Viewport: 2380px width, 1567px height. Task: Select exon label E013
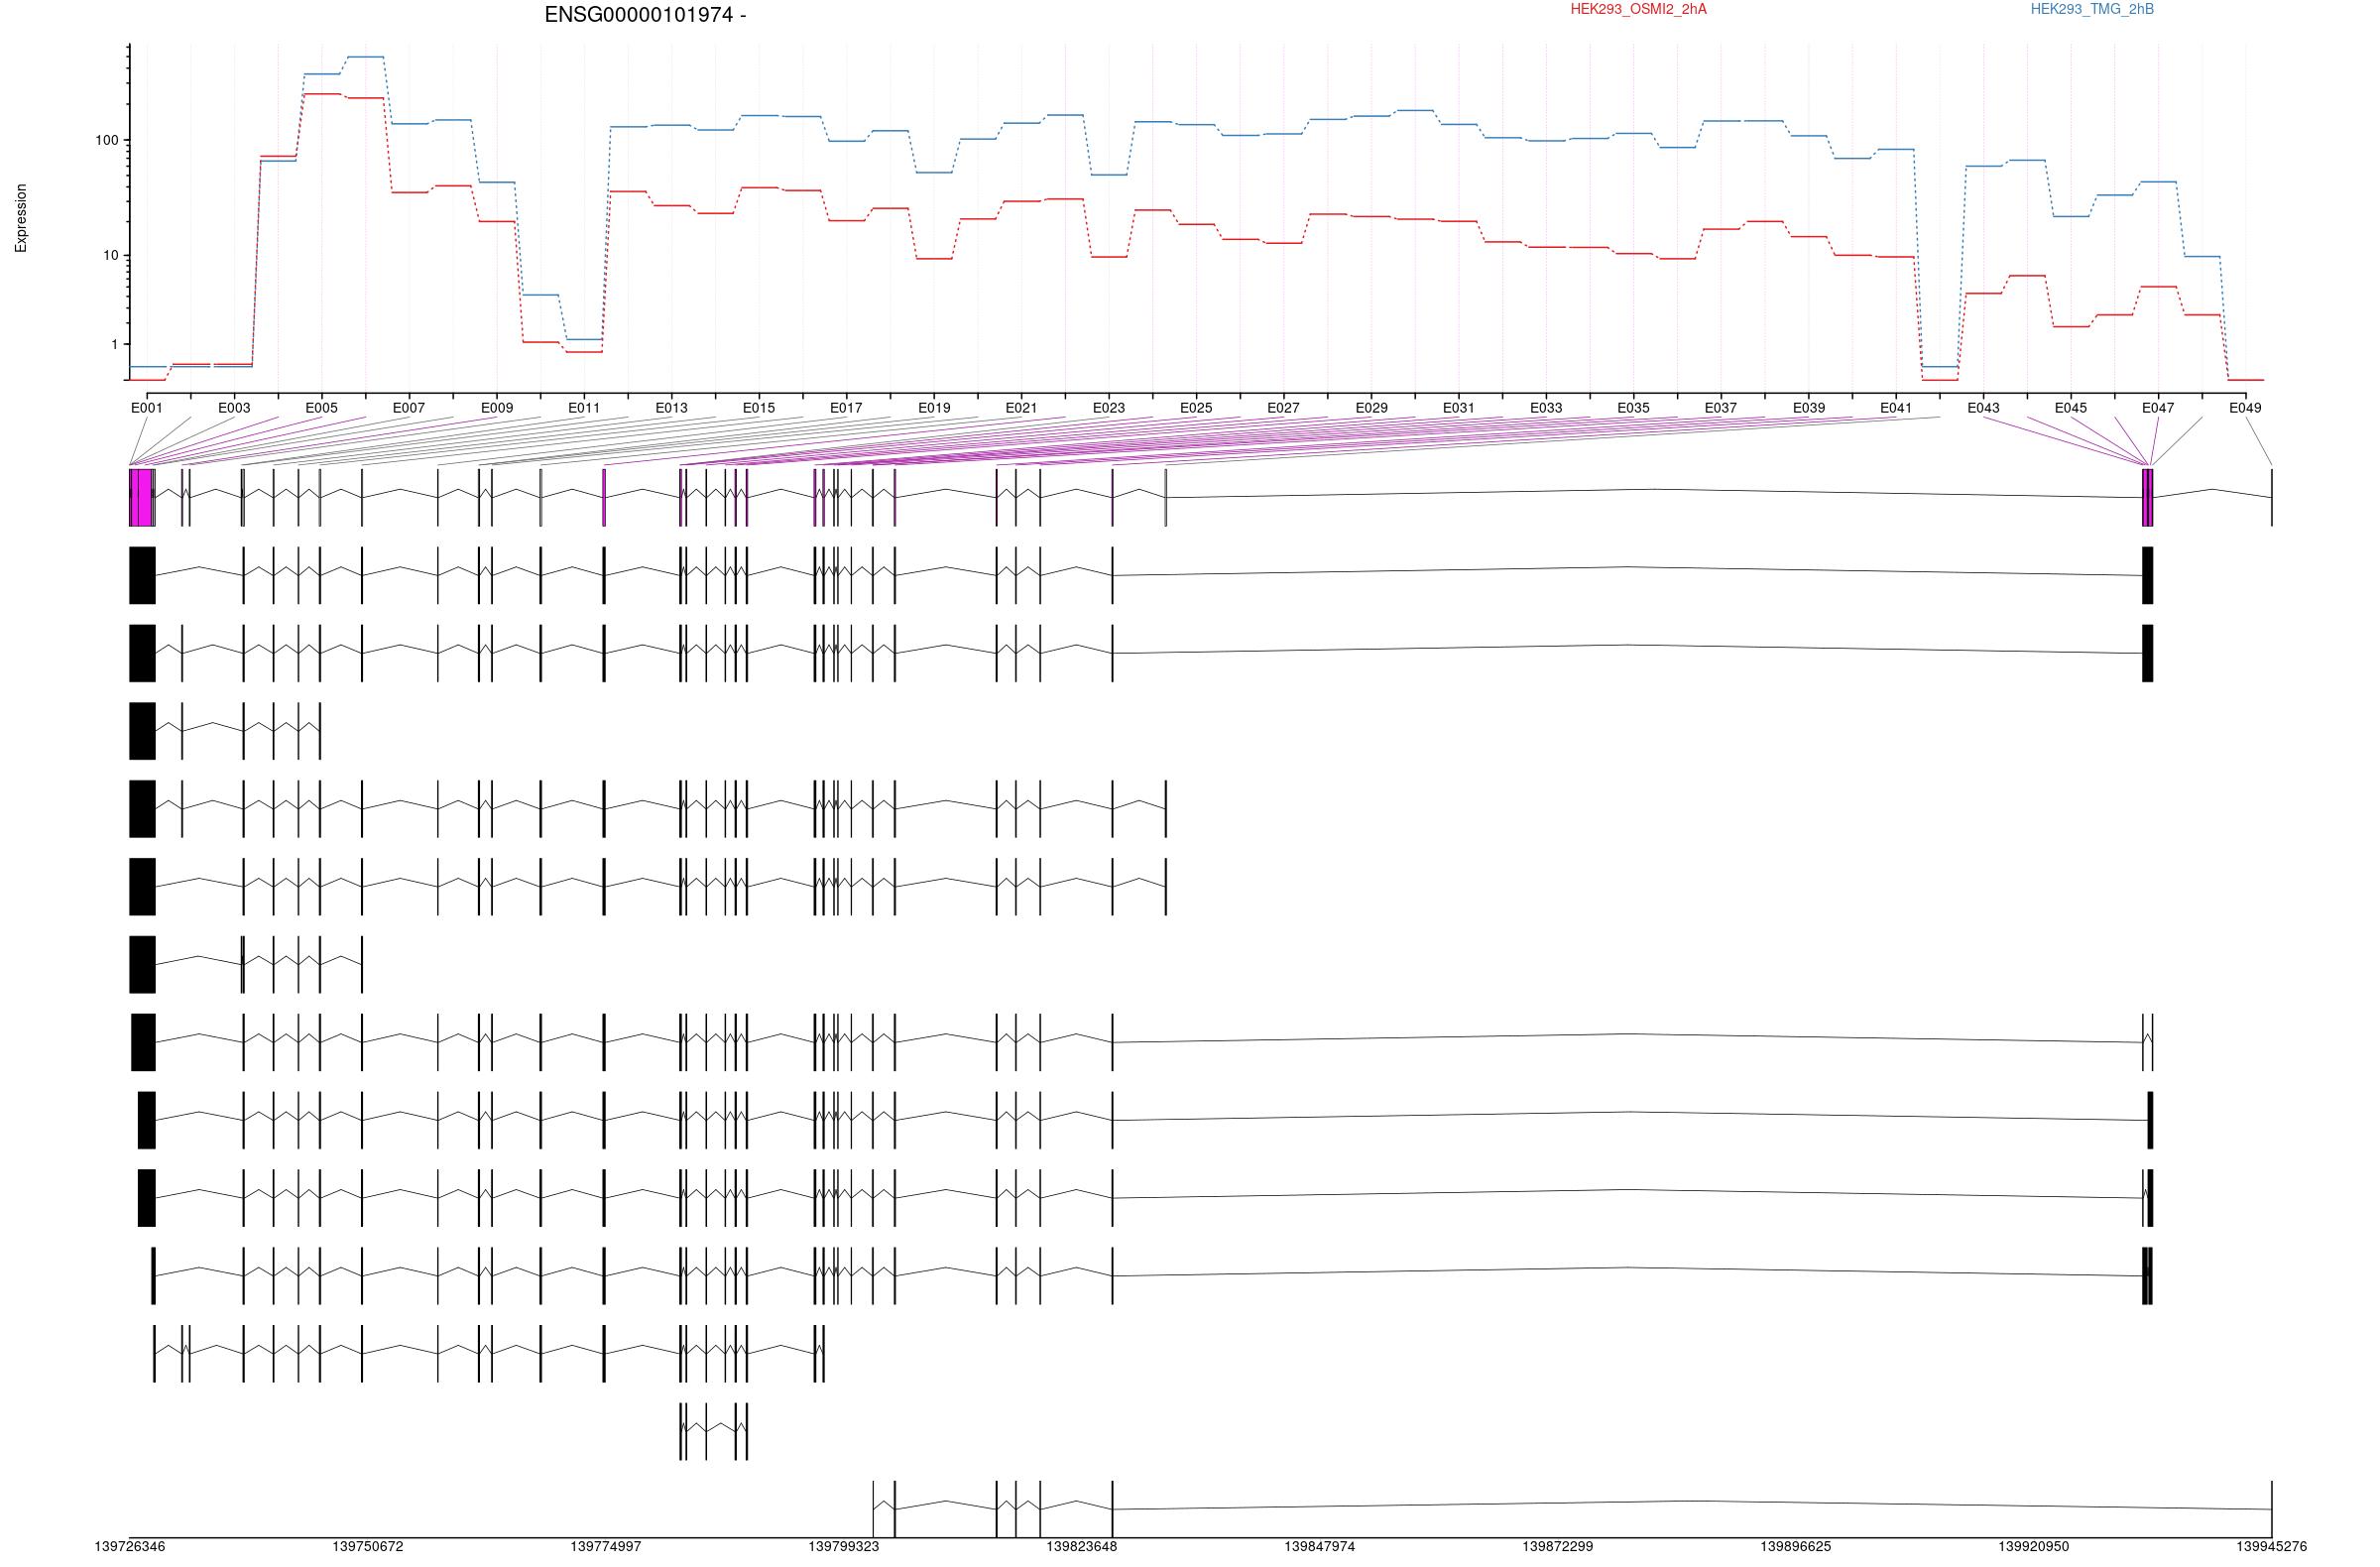coord(672,408)
